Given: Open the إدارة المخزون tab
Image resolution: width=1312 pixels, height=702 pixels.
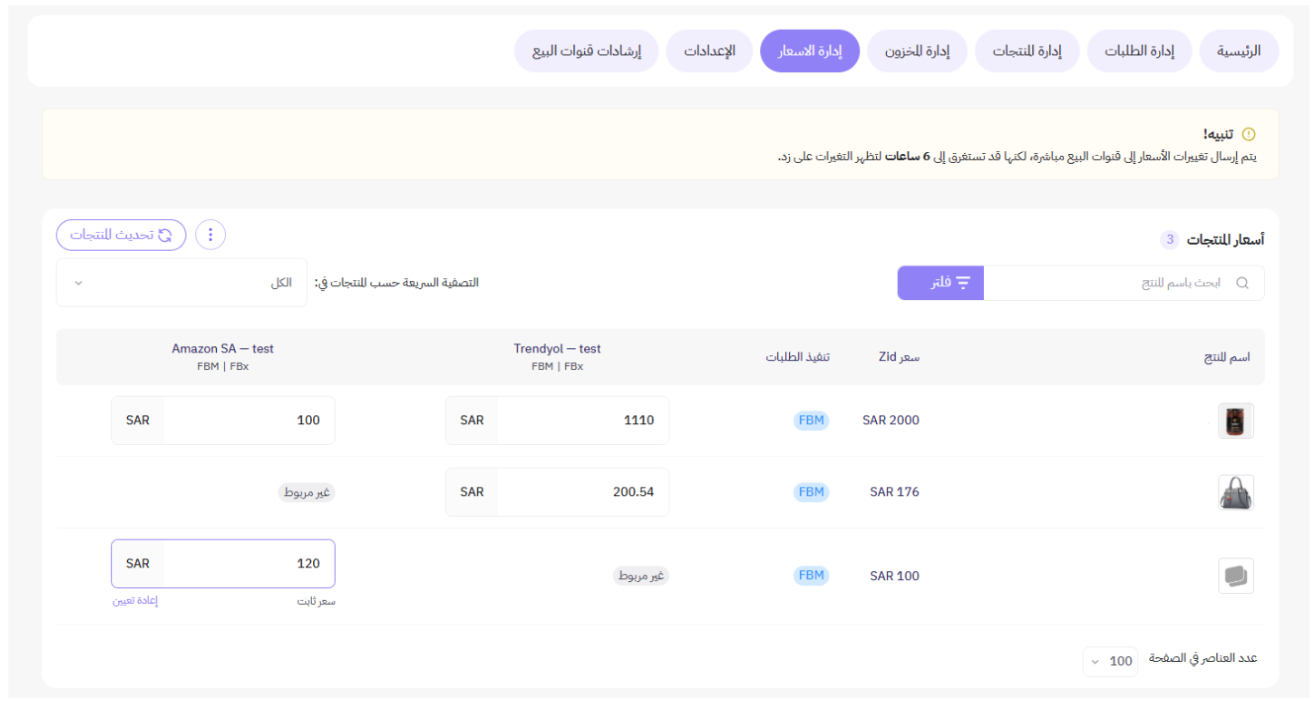Looking at the screenshot, I should pyautogui.click(x=917, y=51).
